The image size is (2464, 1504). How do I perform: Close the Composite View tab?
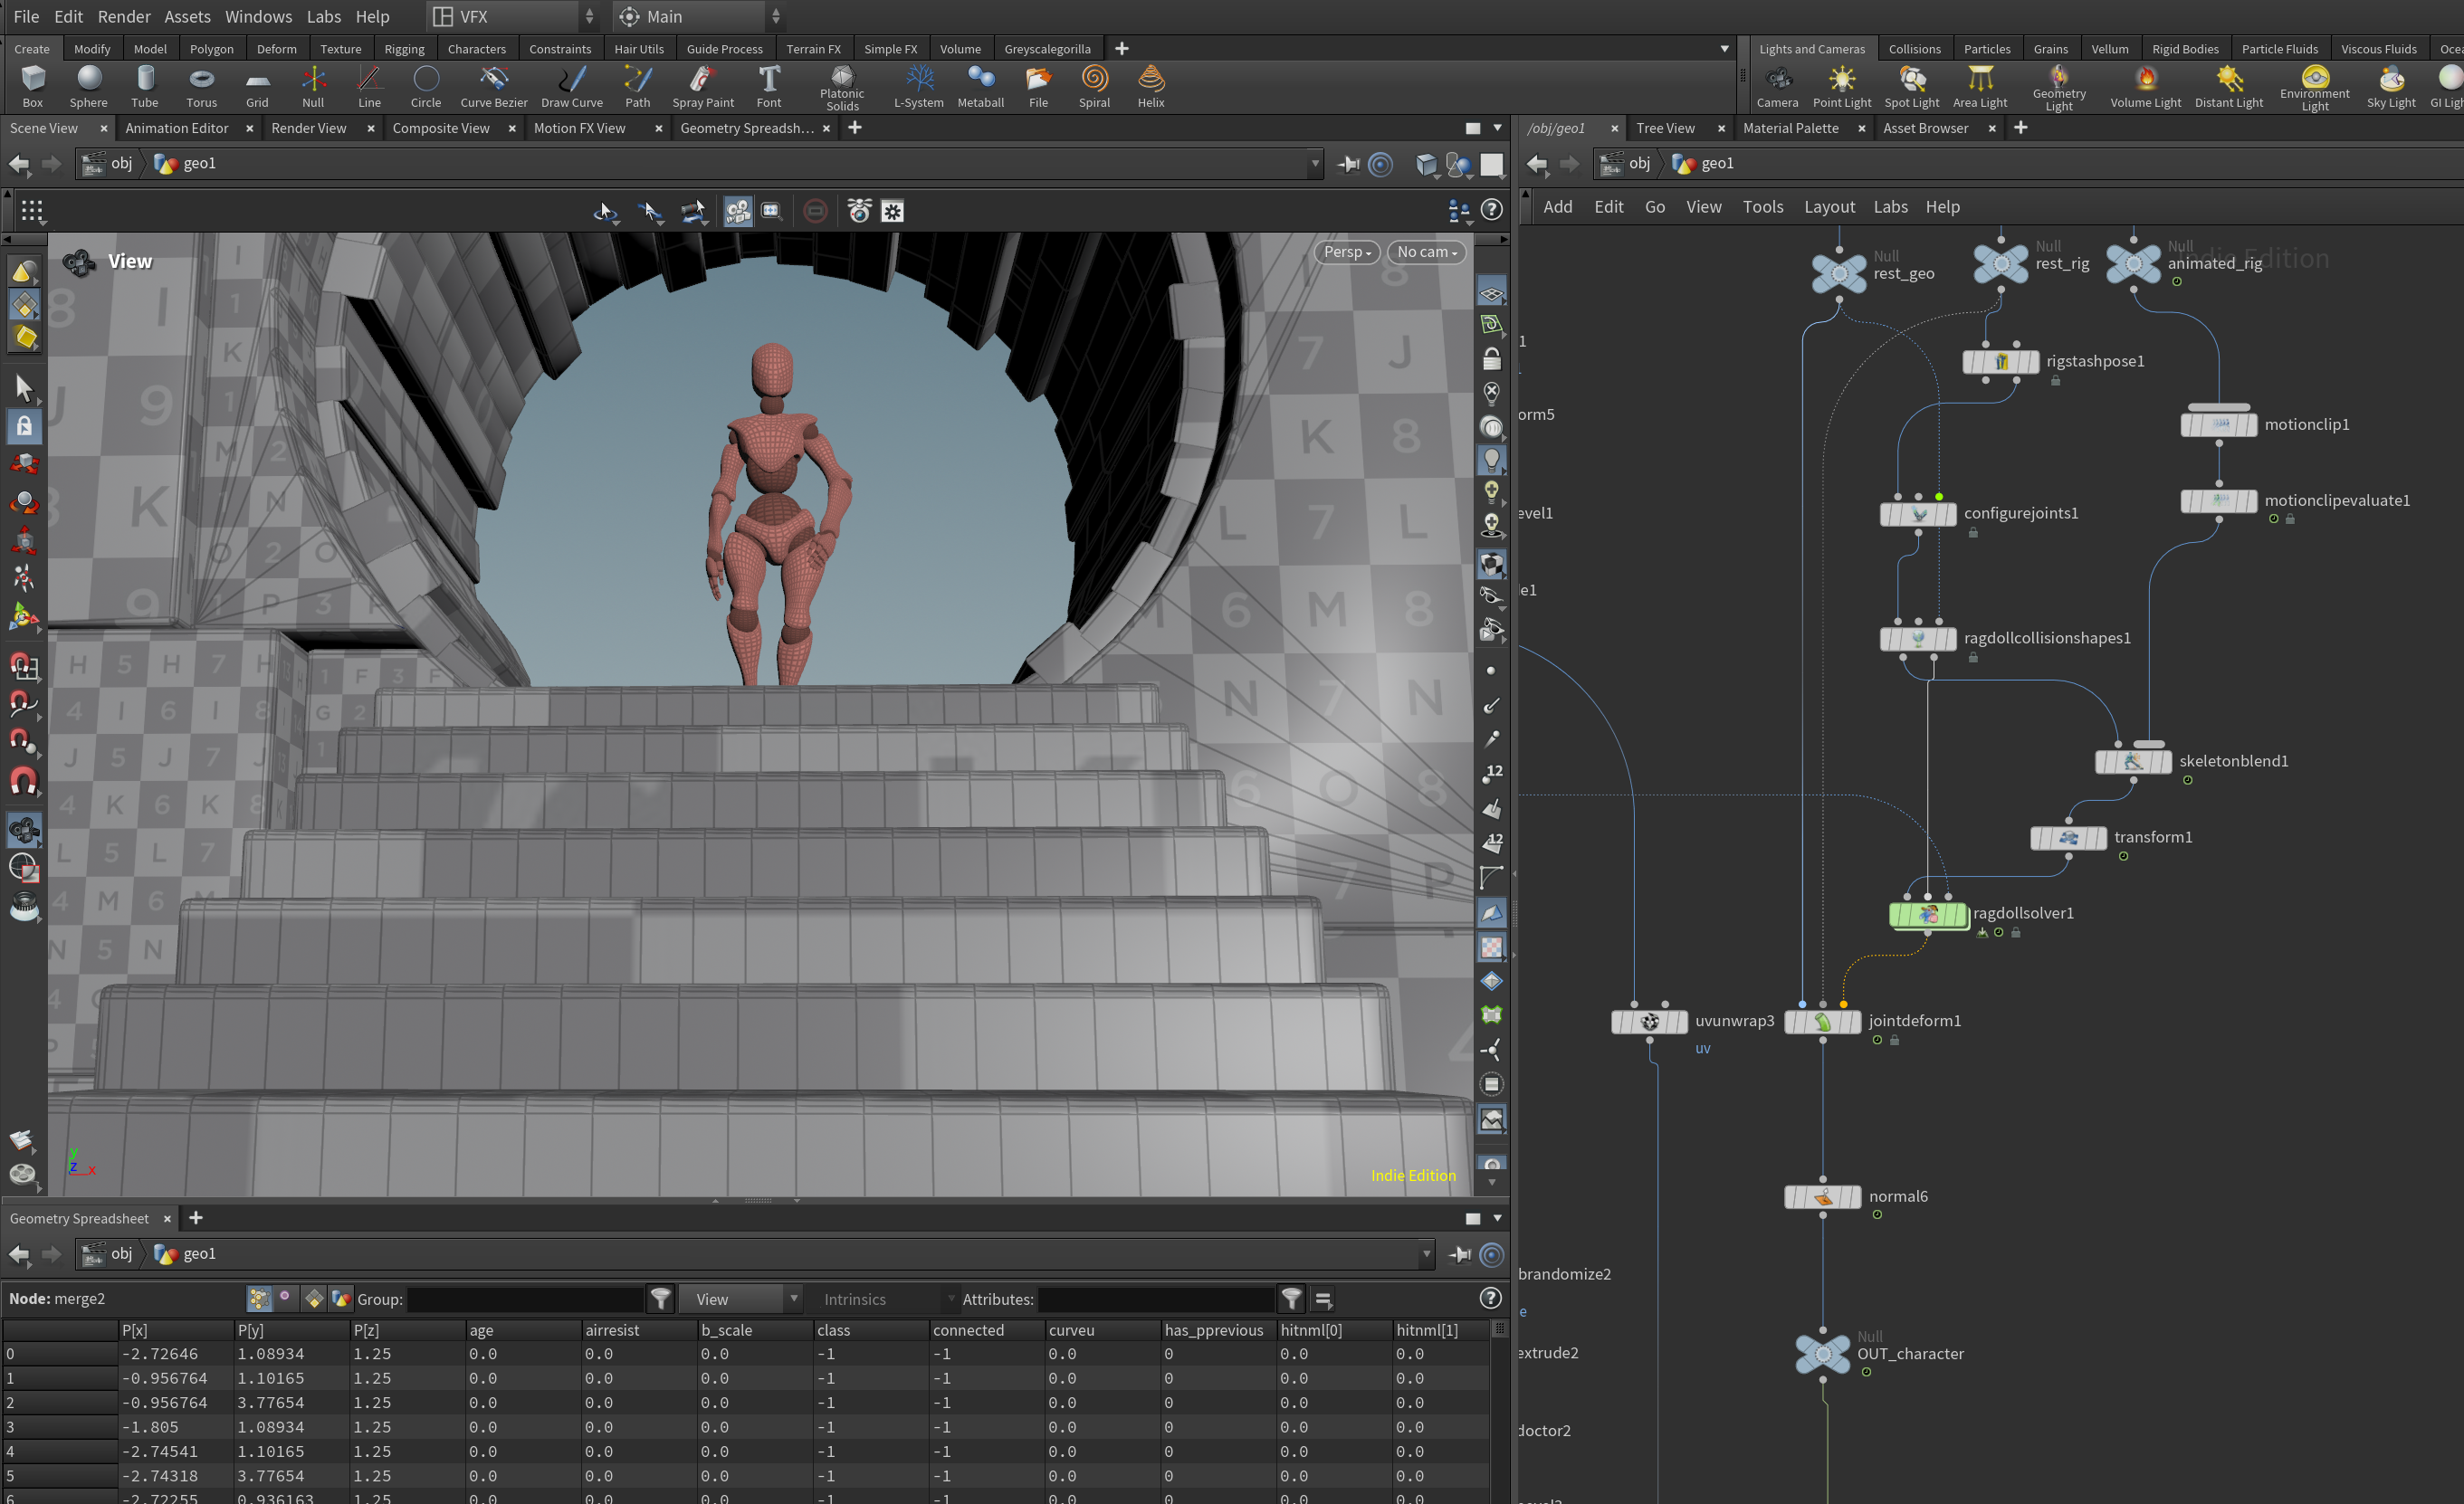(512, 129)
